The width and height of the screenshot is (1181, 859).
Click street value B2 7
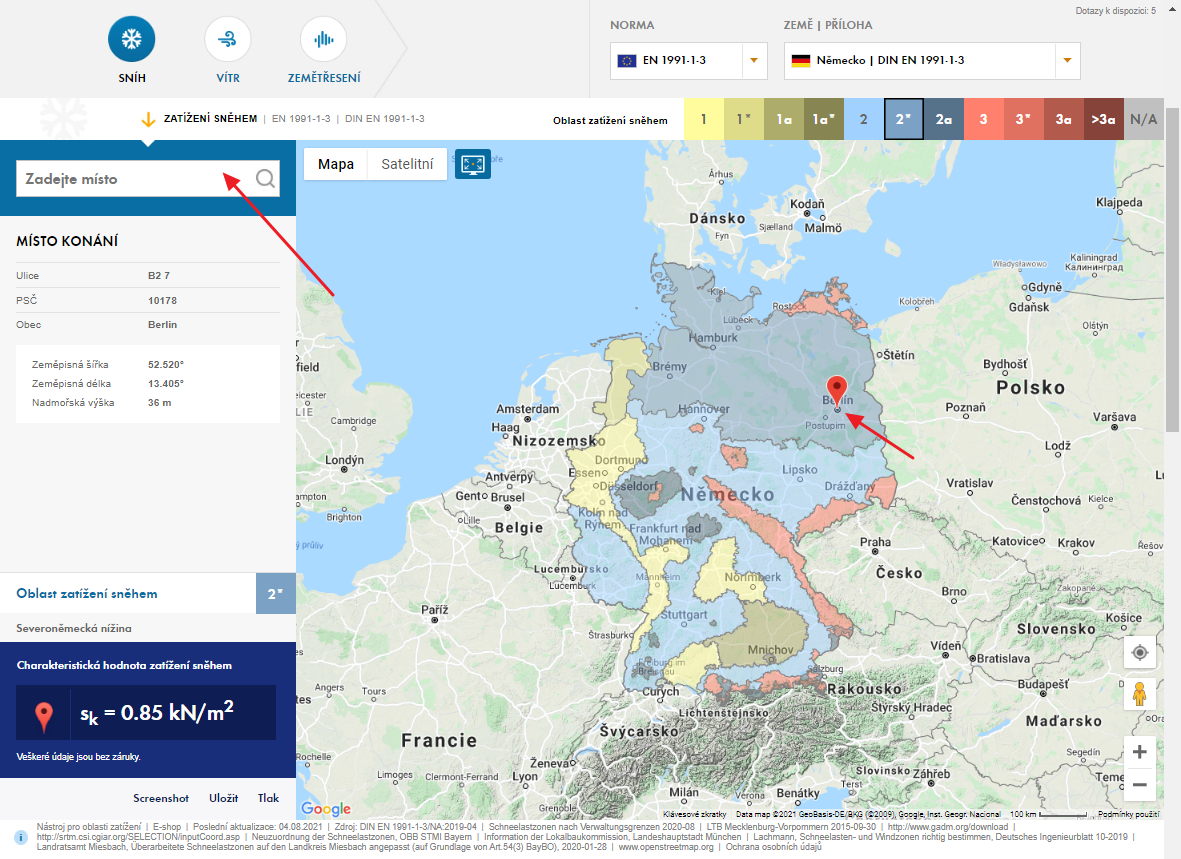[x=159, y=276]
